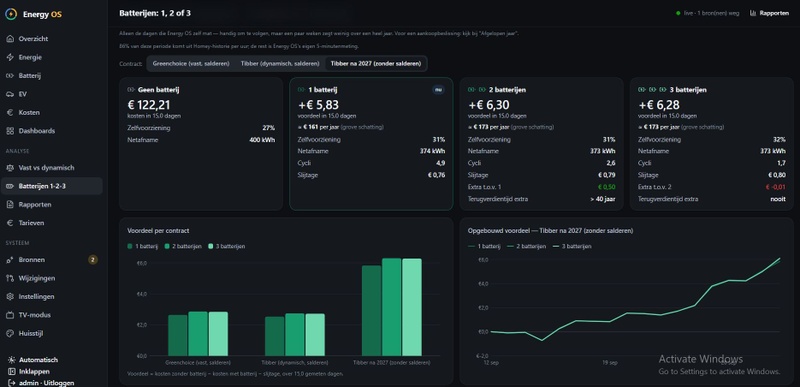Click Tibber dynamisch 3 batterijen light bar

(315, 334)
